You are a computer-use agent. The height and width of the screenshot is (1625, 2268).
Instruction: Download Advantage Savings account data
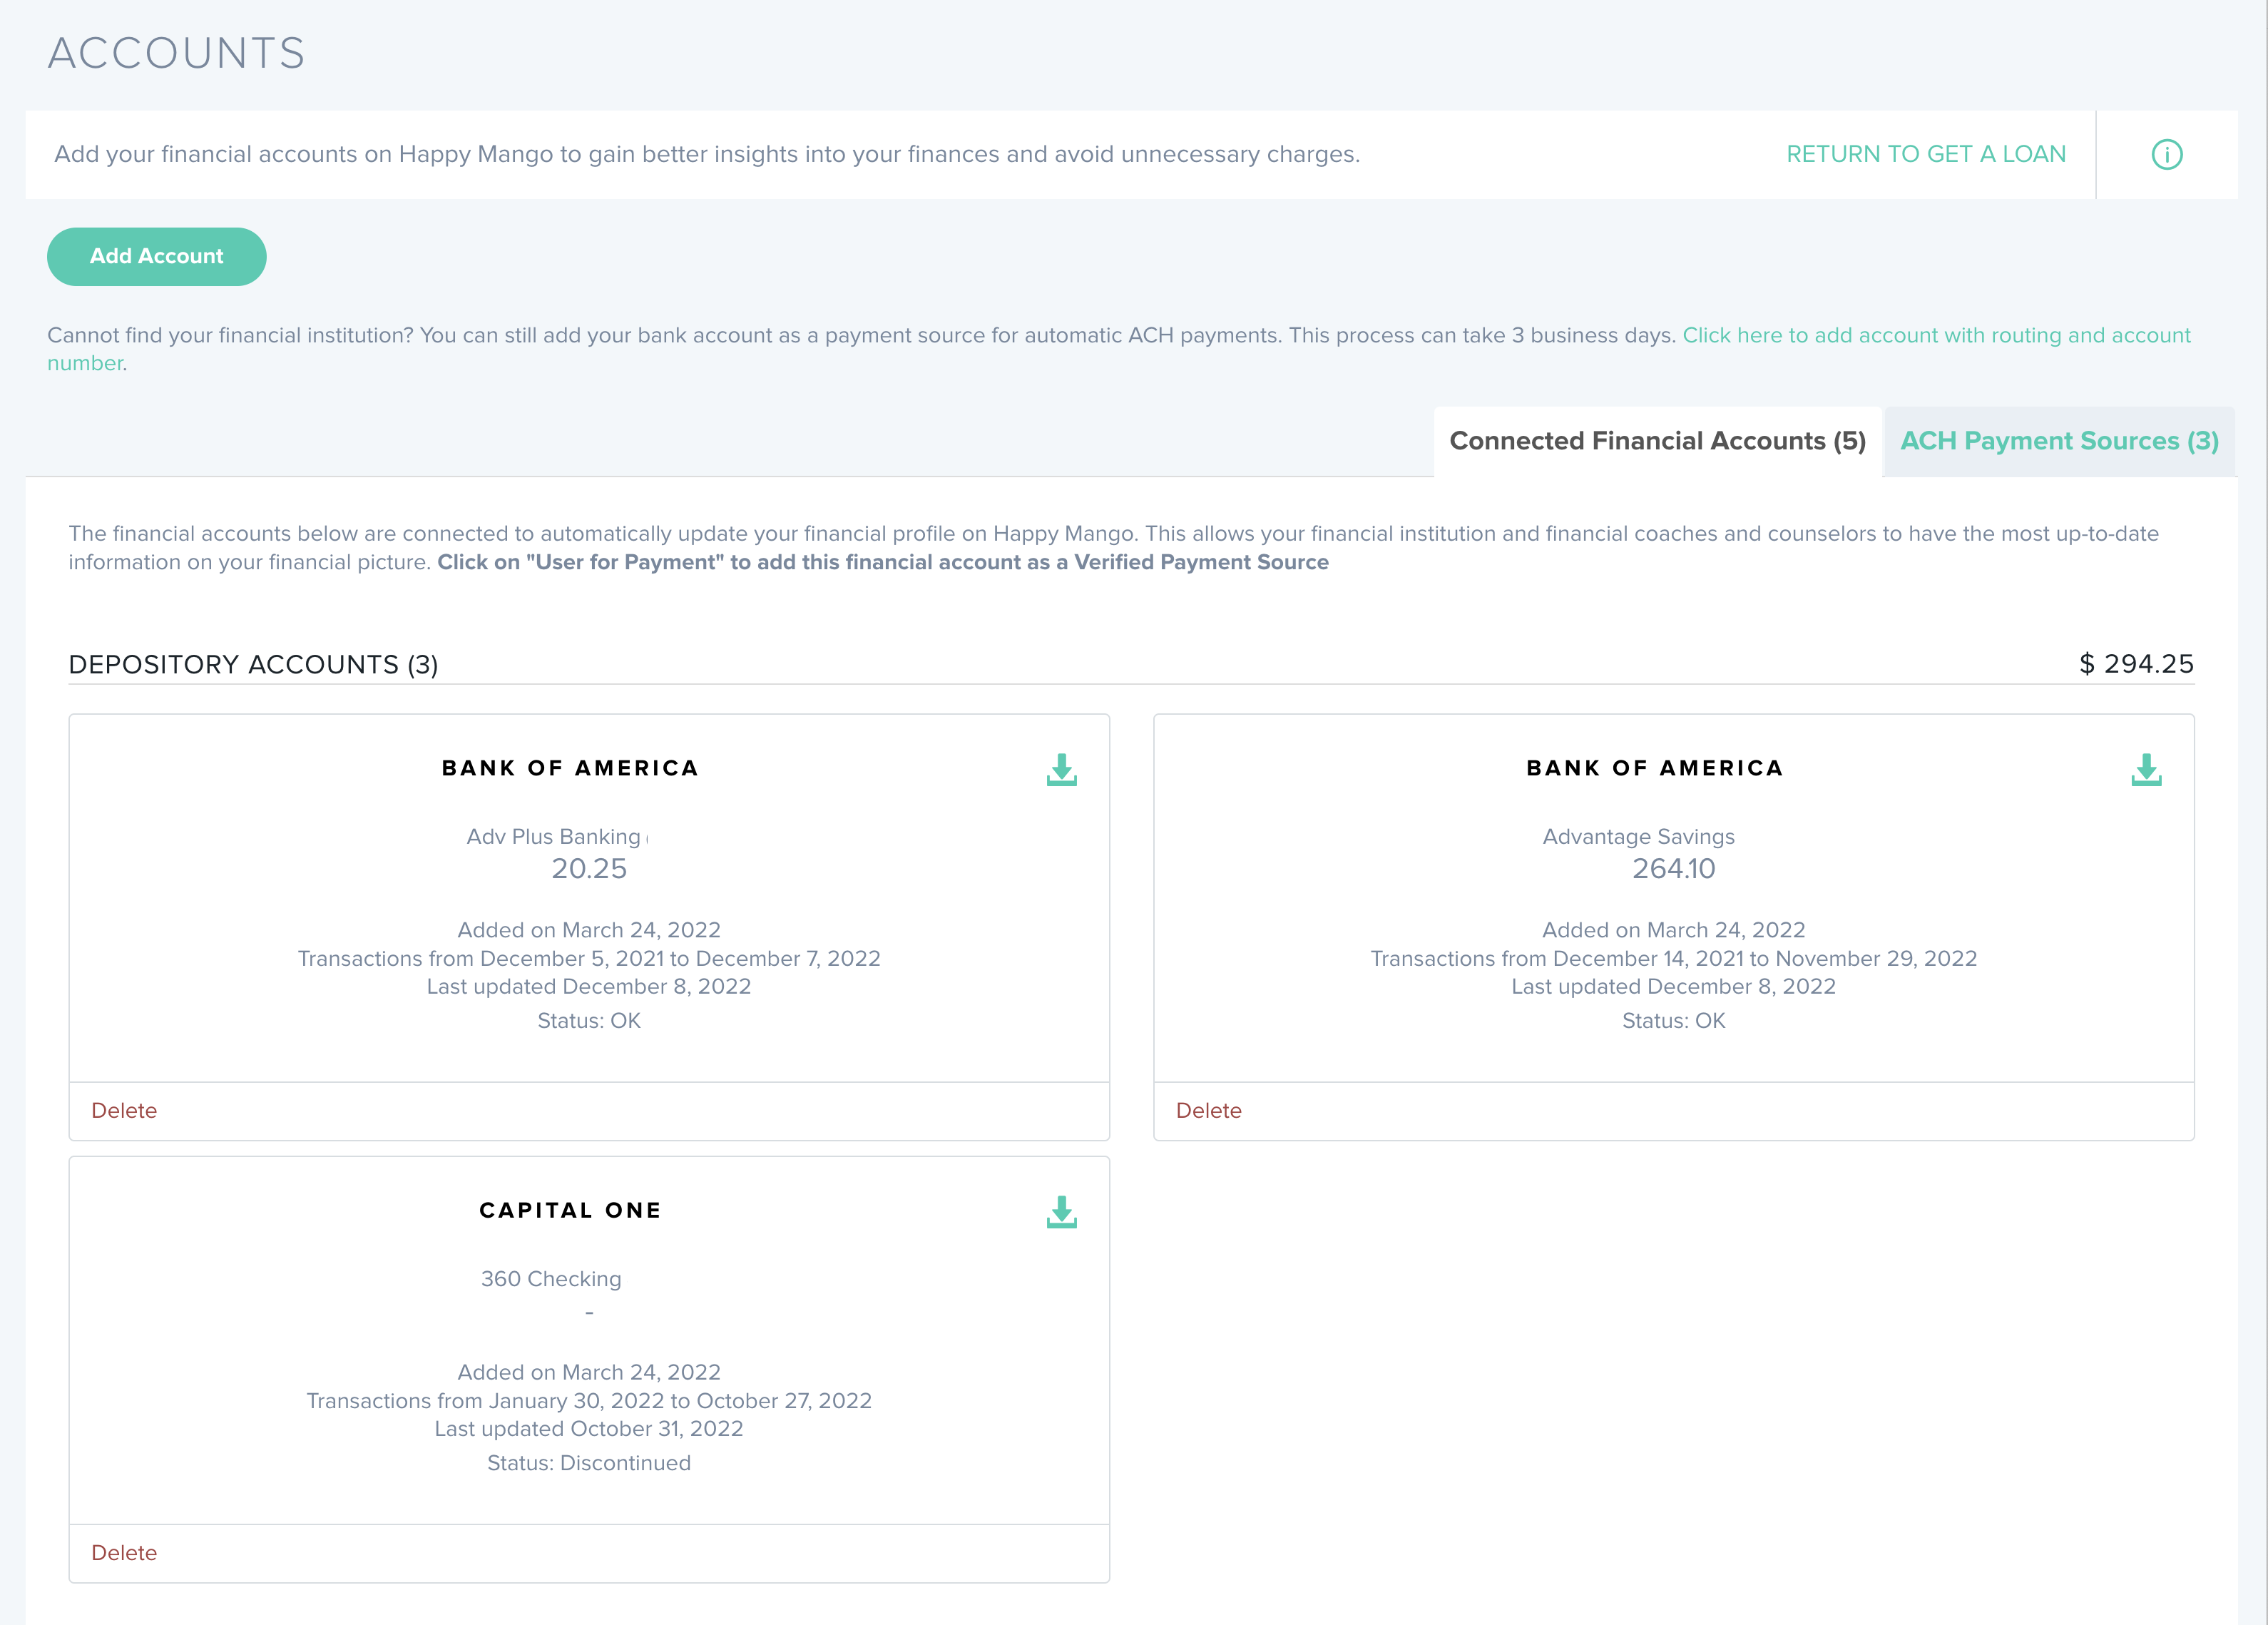2145,770
